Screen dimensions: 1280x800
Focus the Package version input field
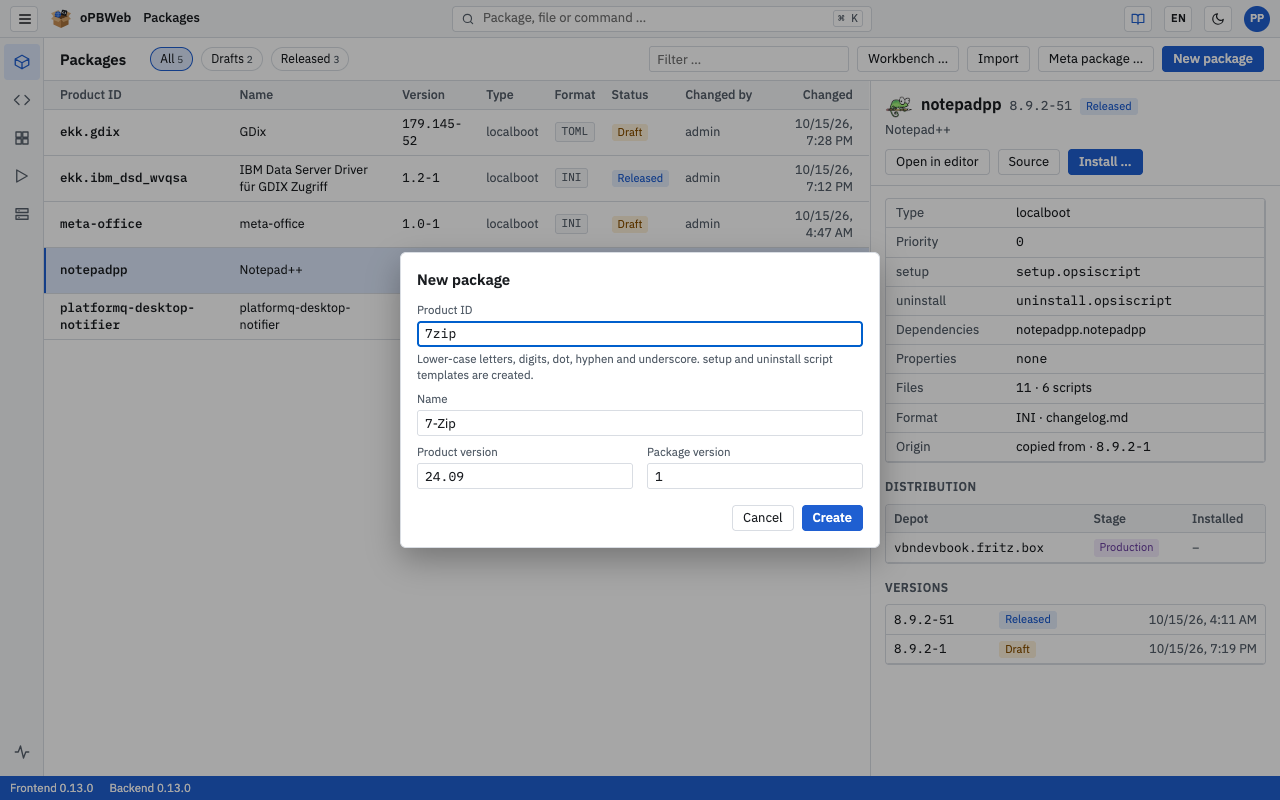coord(755,476)
